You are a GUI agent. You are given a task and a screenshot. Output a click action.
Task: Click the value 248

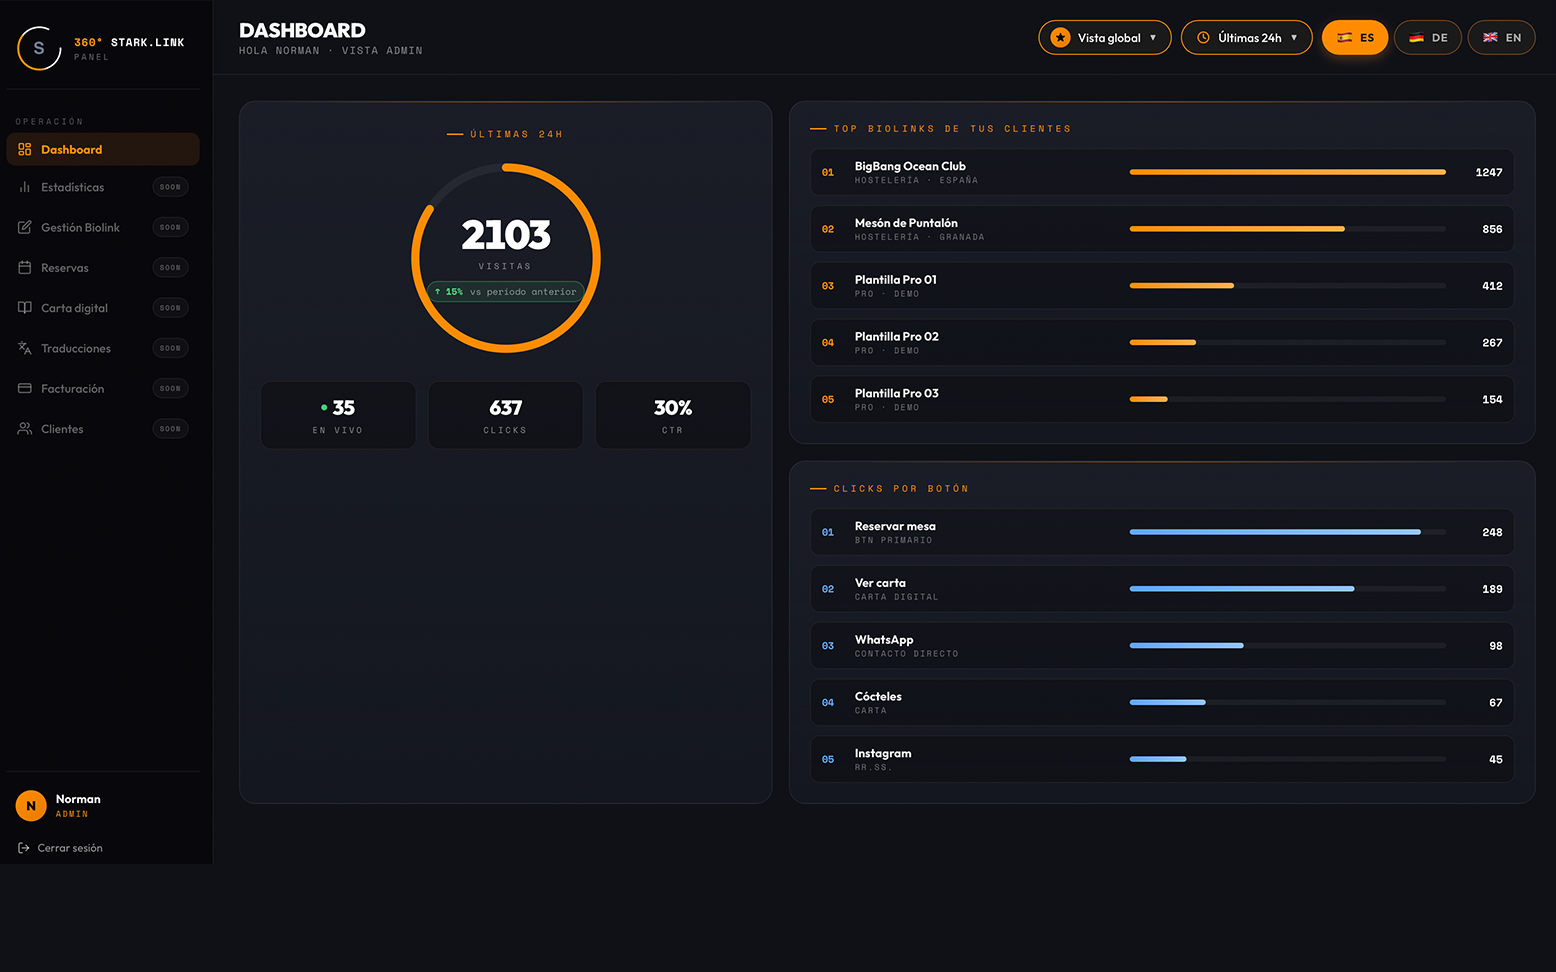coord(1492,532)
